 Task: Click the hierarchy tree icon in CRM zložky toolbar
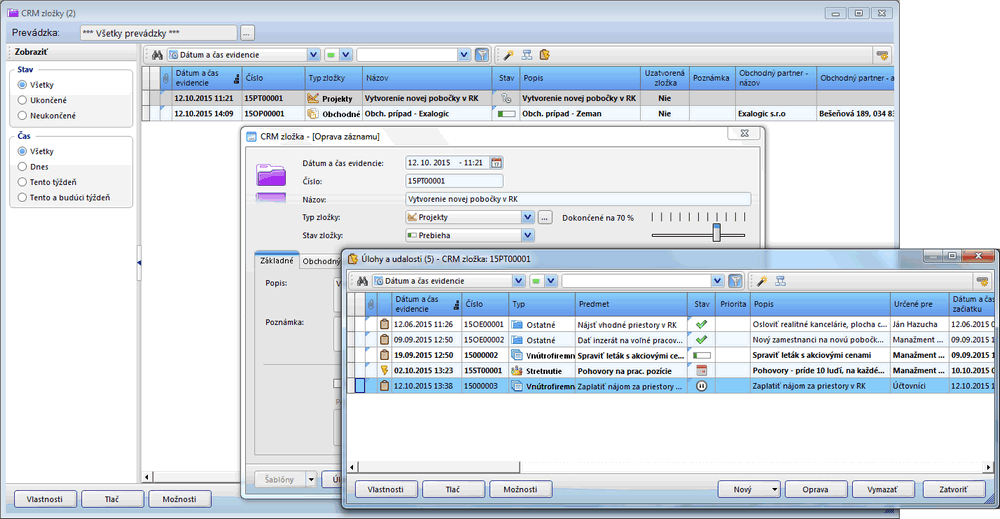(527, 55)
